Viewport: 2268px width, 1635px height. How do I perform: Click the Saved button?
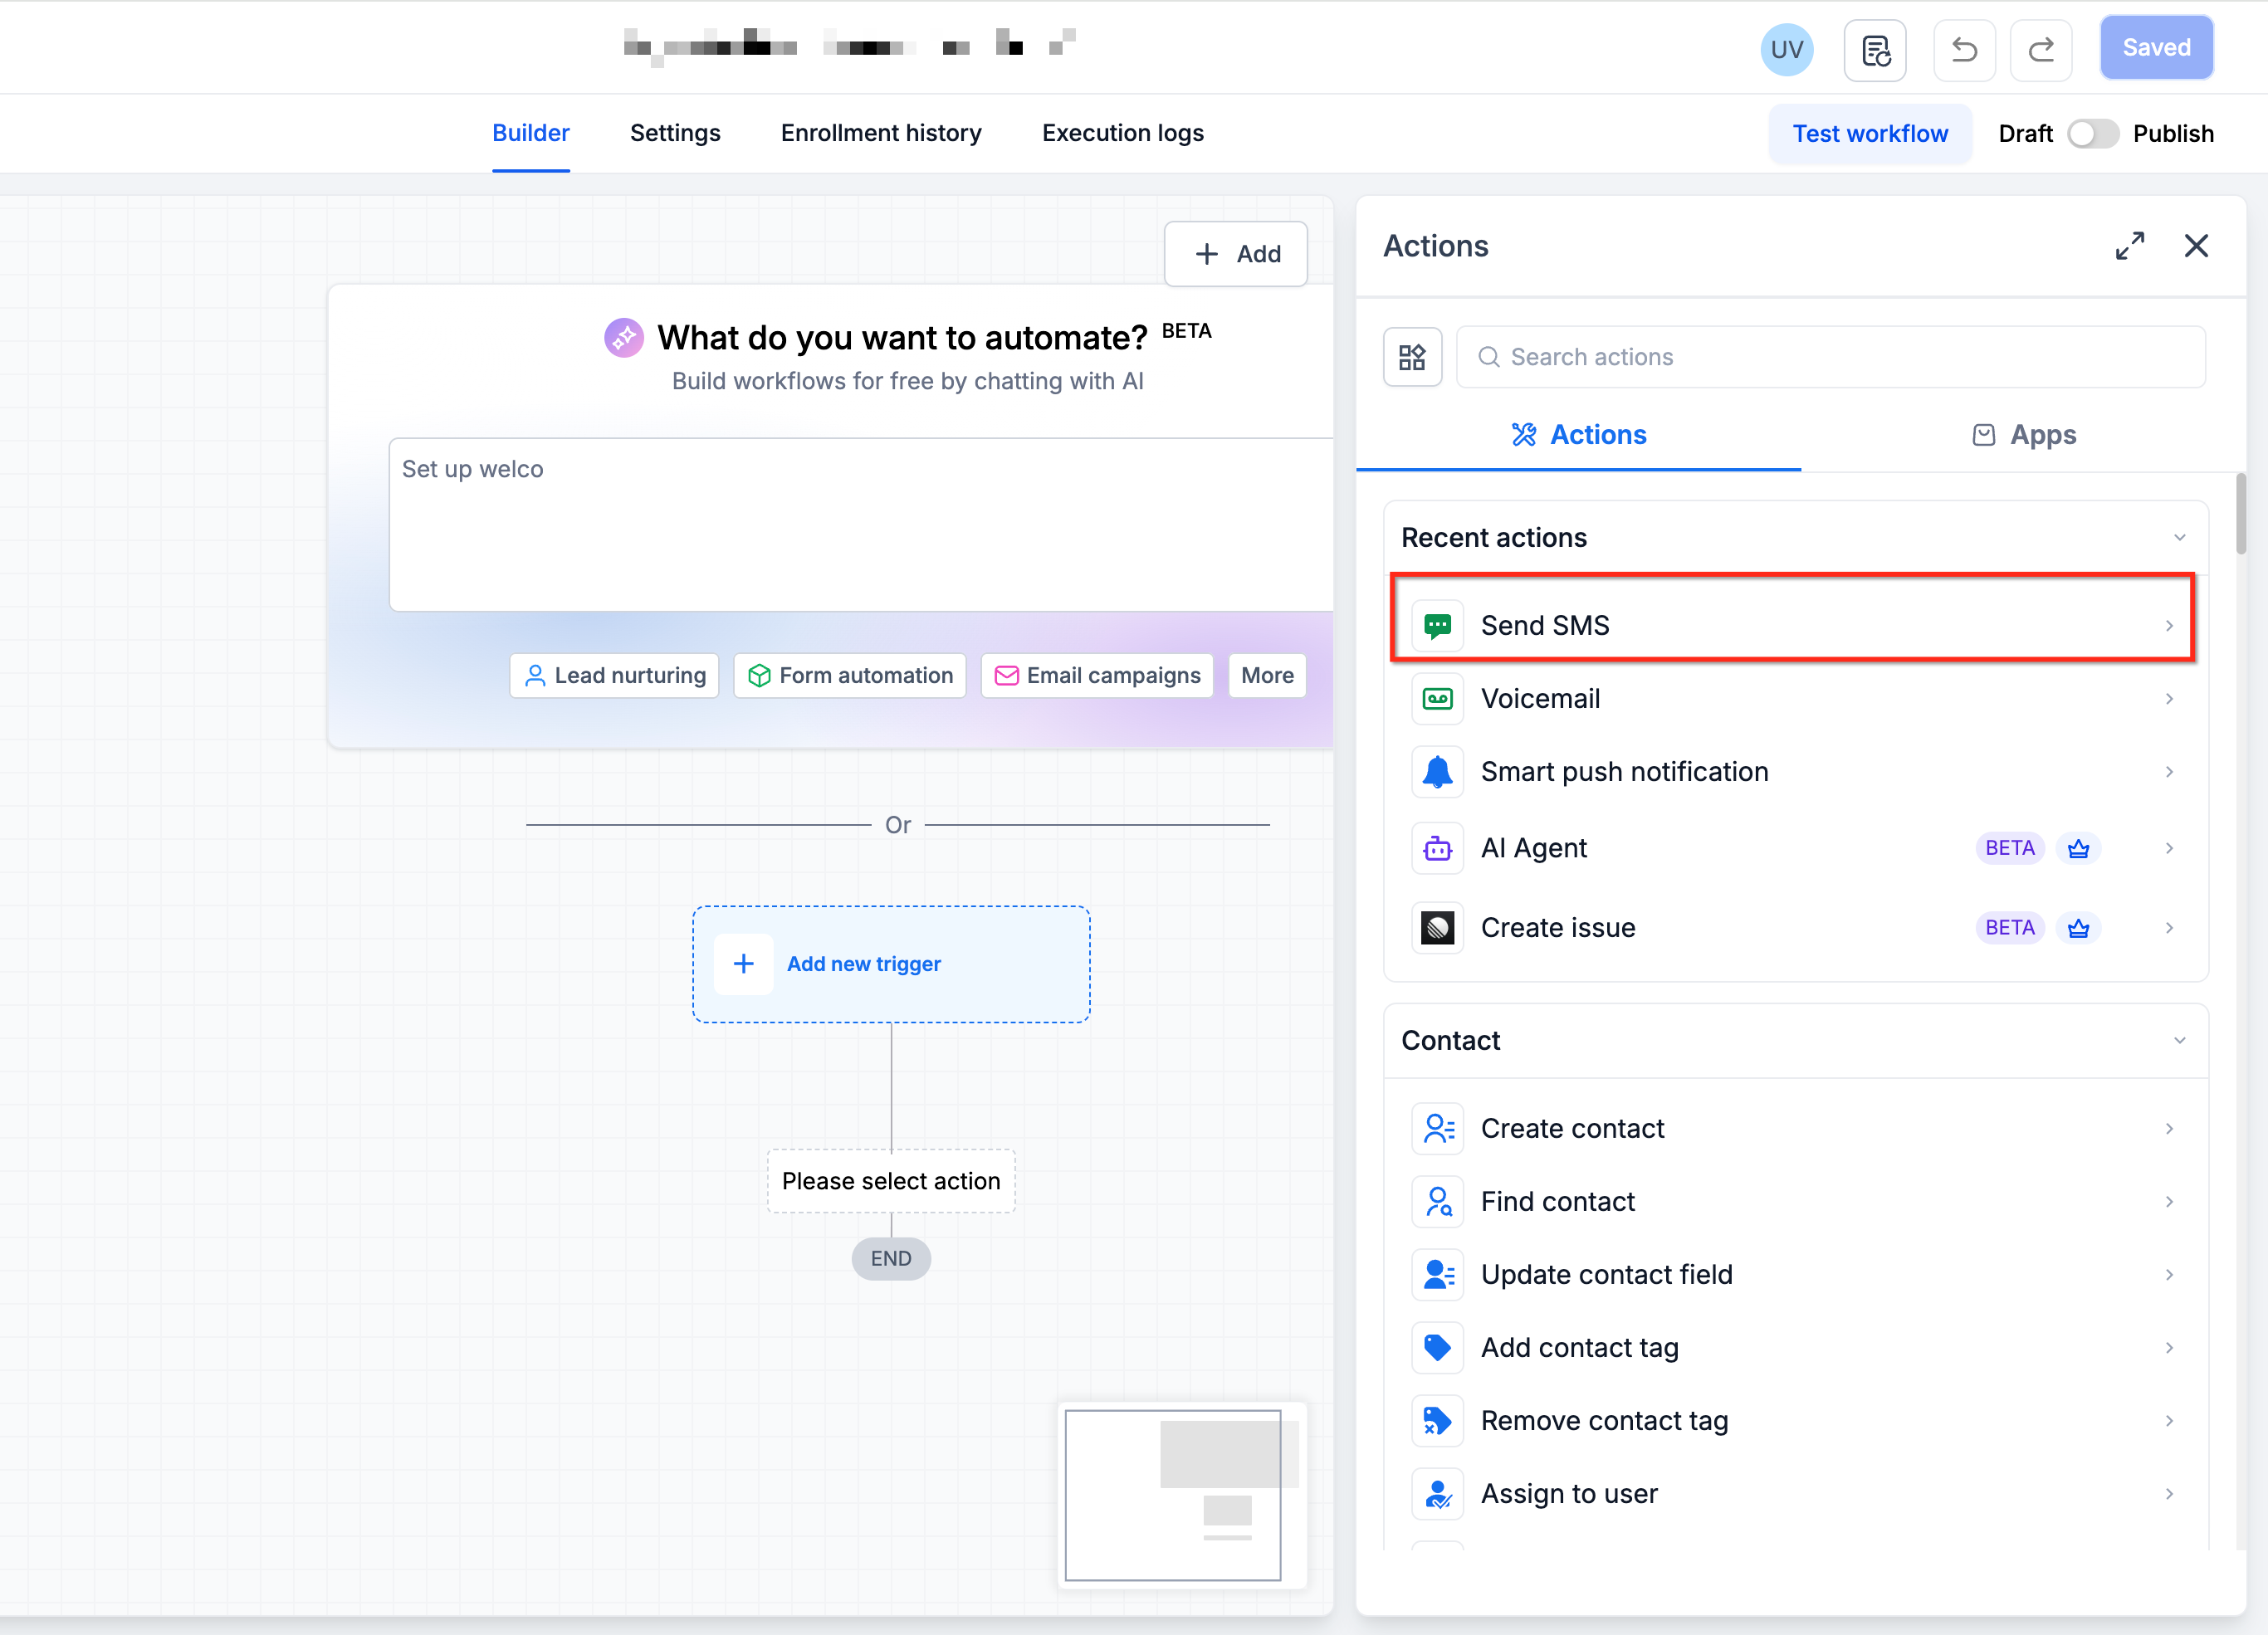click(2156, 48)
